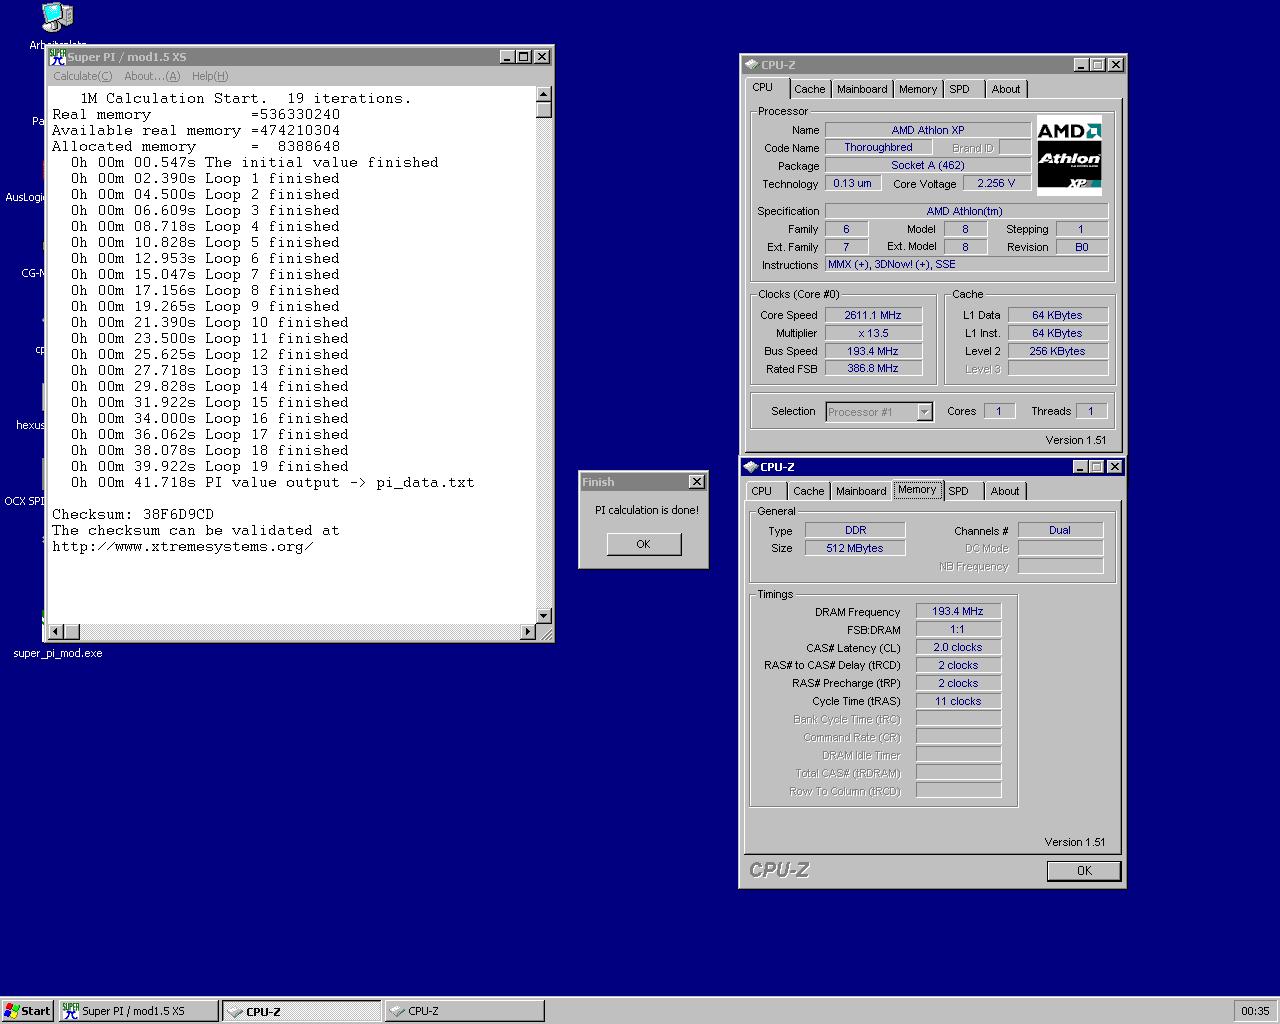The width and height of the screenshot is (1280, 1024).
Task: Open Mainboard tab in memory CPU-Z window
Action: pyautogui.click(x=861, y=491)
